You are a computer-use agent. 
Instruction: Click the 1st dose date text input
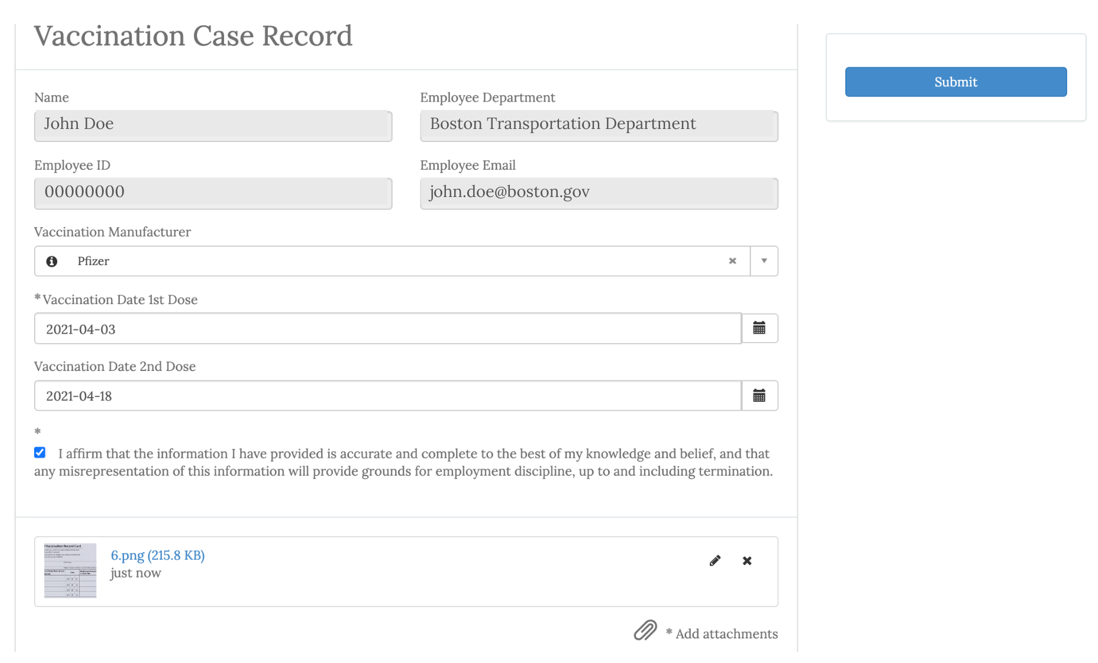pyautogui.click(x=387, y=329)
